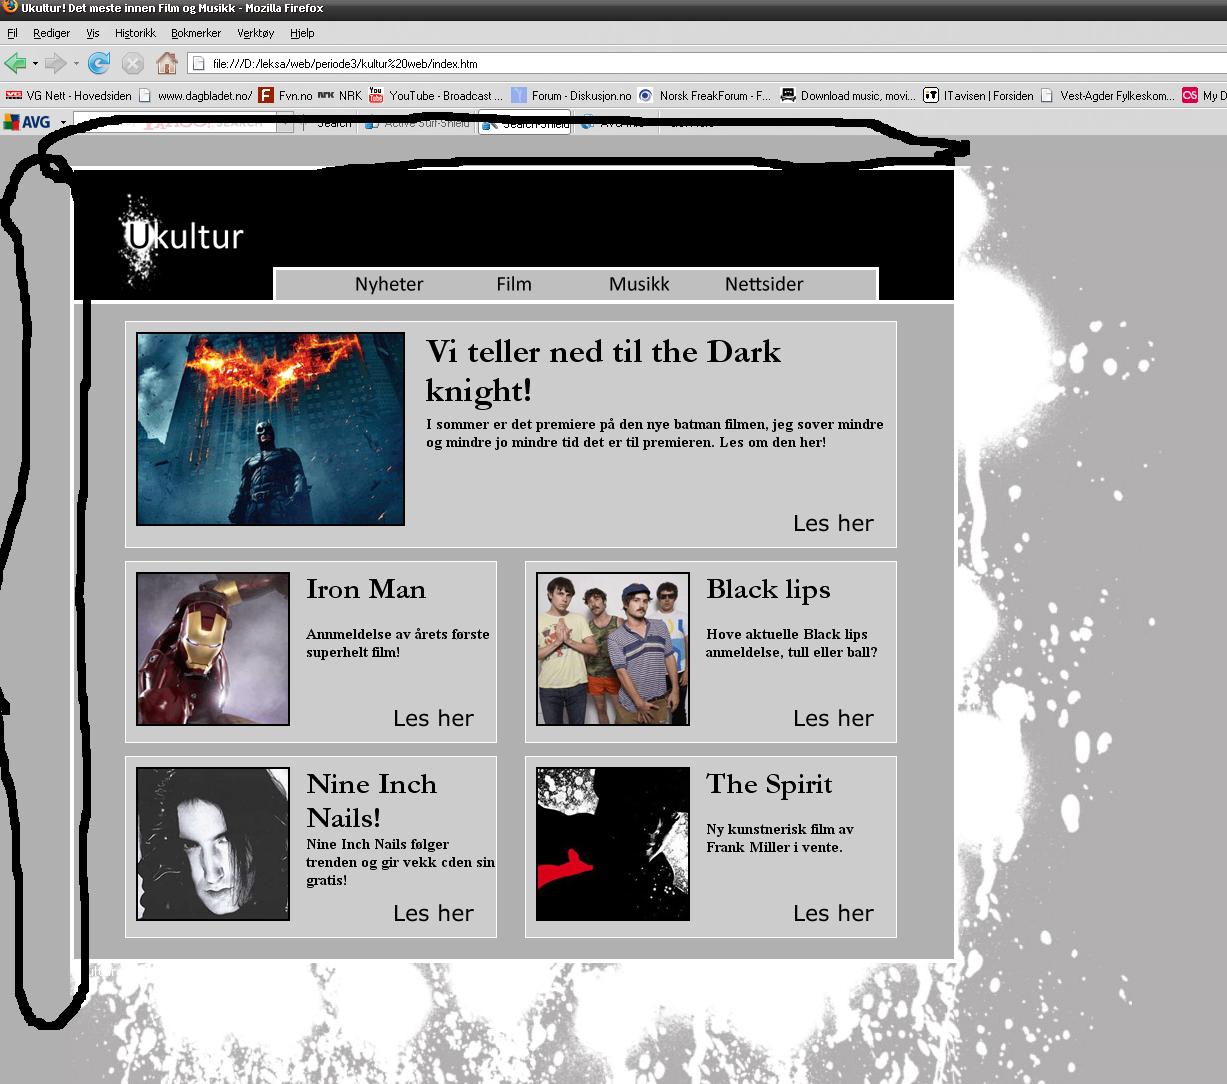Open VG Nett - Hovedsiden bookmark
The width and height of the screenshot is (1227, 1084).
coord(69,96)
